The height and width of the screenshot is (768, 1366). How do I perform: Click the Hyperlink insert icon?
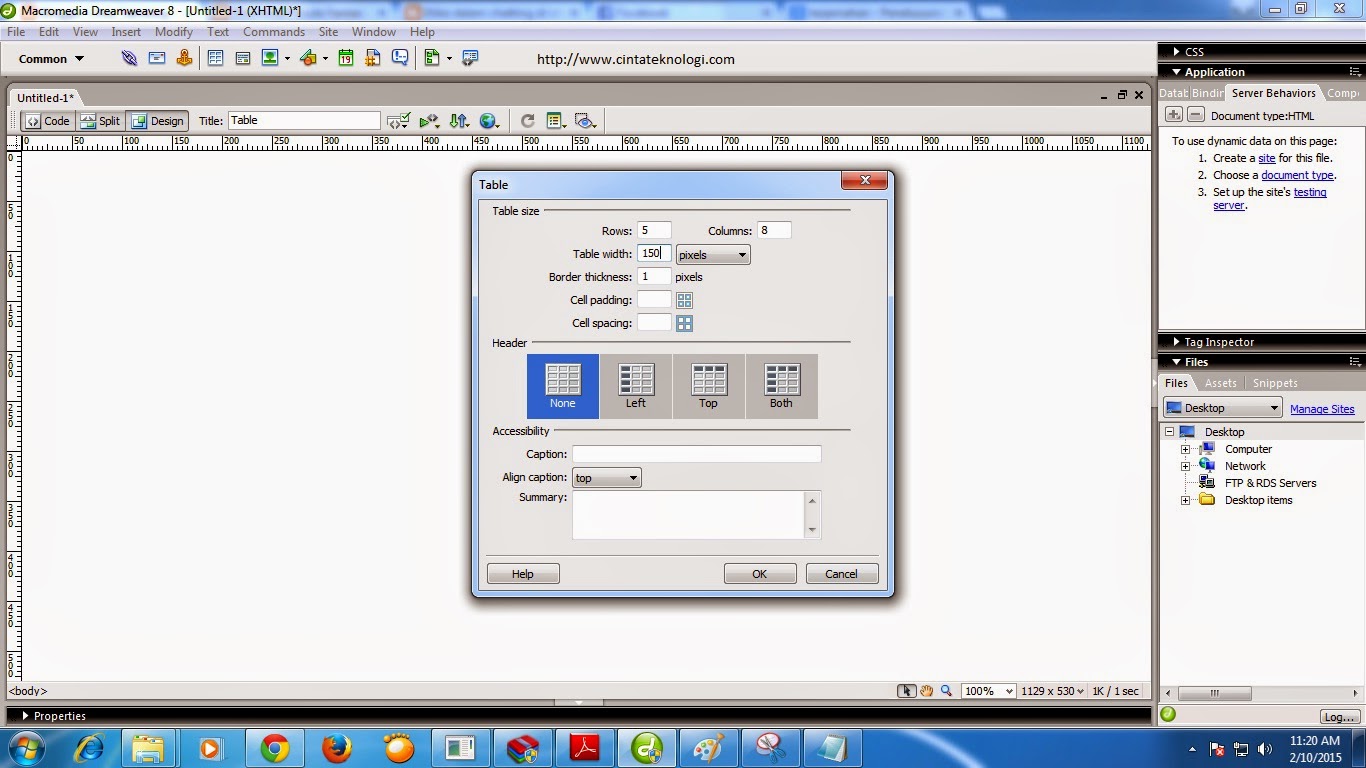pos(129,58)
